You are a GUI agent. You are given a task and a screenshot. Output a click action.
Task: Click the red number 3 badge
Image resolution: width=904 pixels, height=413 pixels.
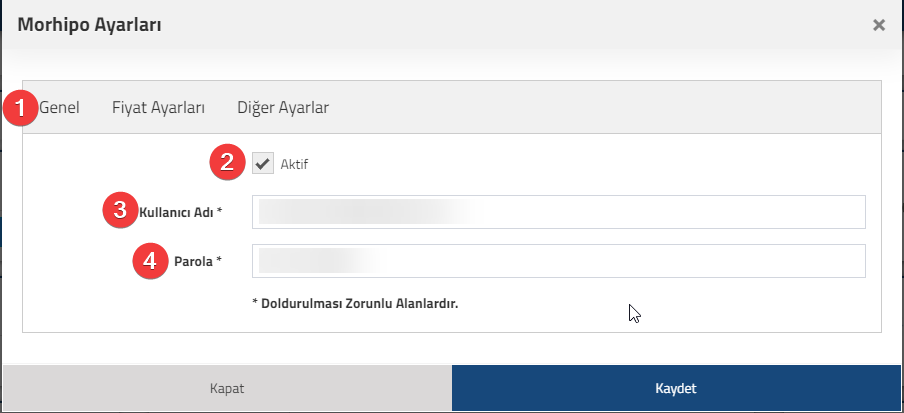point(120,210)
